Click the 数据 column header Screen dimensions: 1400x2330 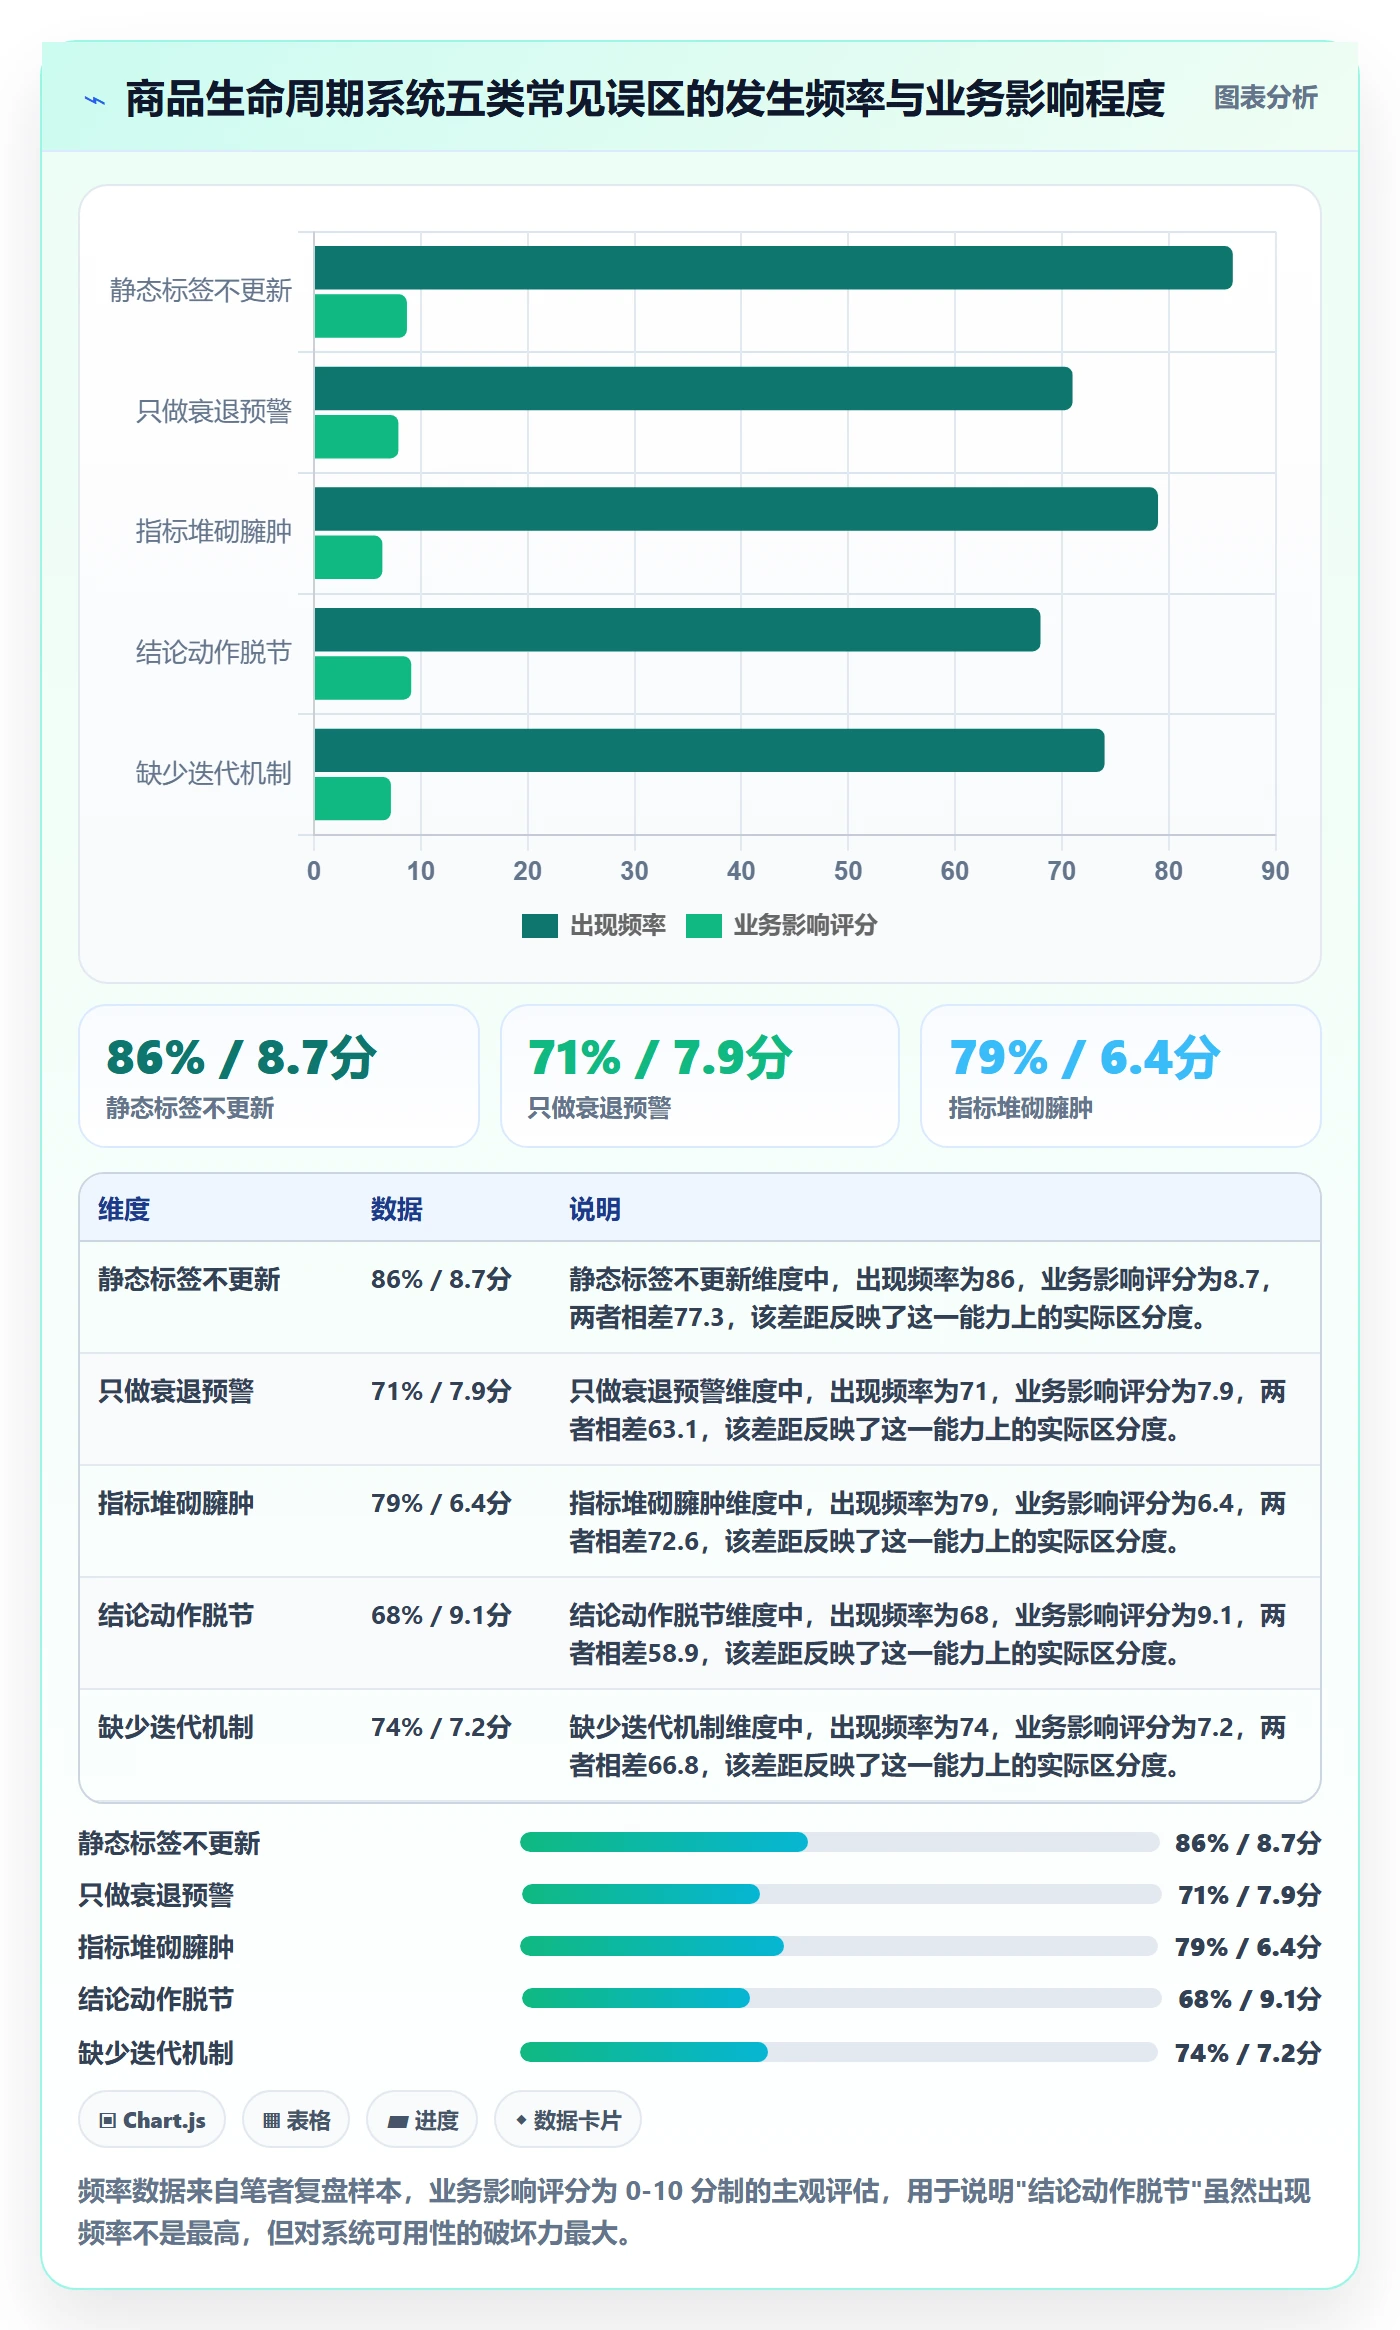(397, 1209)
